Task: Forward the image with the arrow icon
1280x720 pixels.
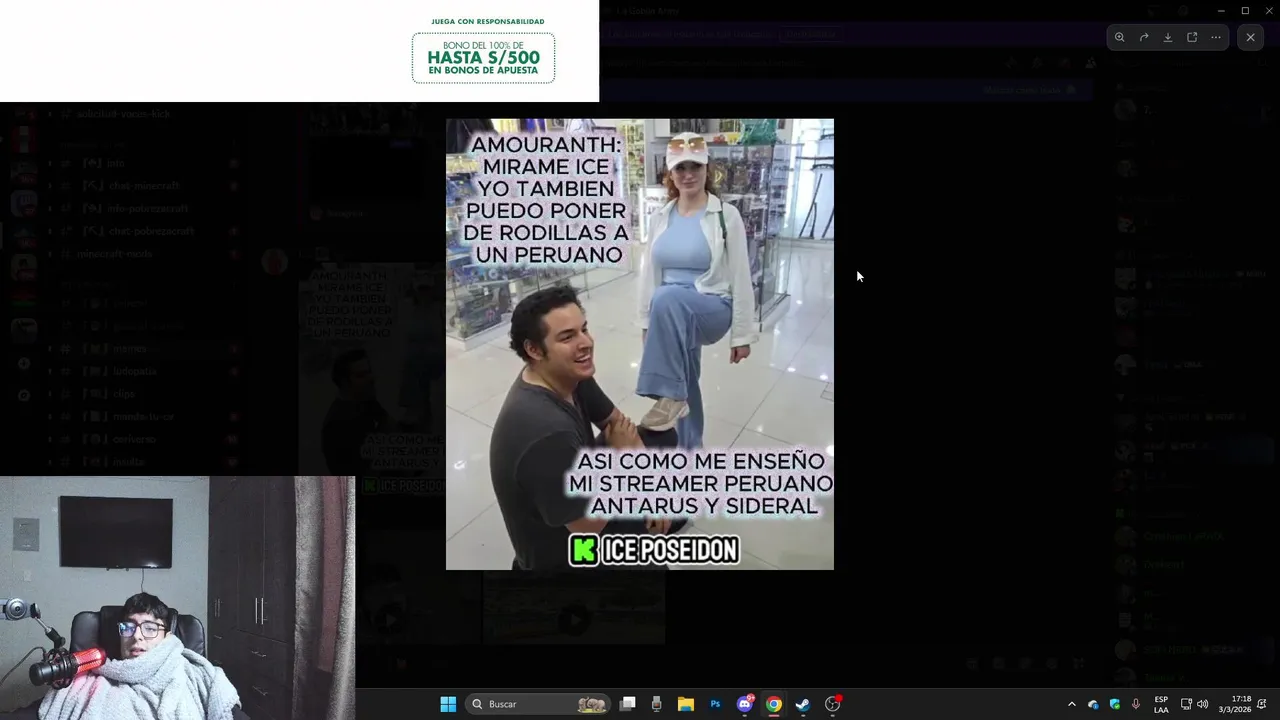Action: (x=1144, y=37)
